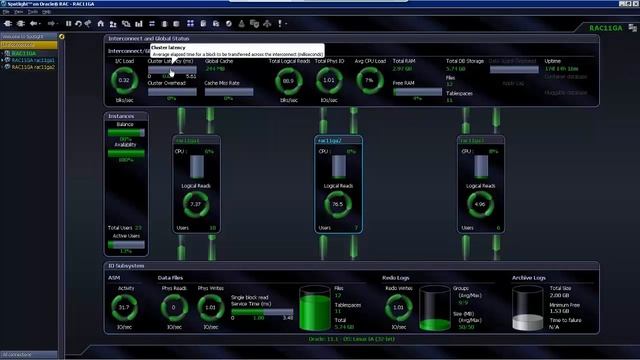Image resolution: width=640 pixels, height=360 pixels.
Task: Open All connections at bottom of sidebar
Action: point(29,355)
